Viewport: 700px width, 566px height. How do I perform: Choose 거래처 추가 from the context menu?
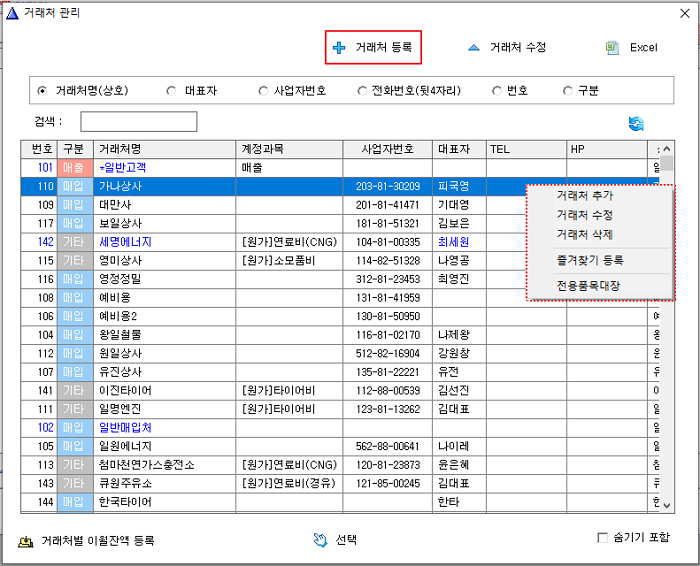tap(585, 196)
